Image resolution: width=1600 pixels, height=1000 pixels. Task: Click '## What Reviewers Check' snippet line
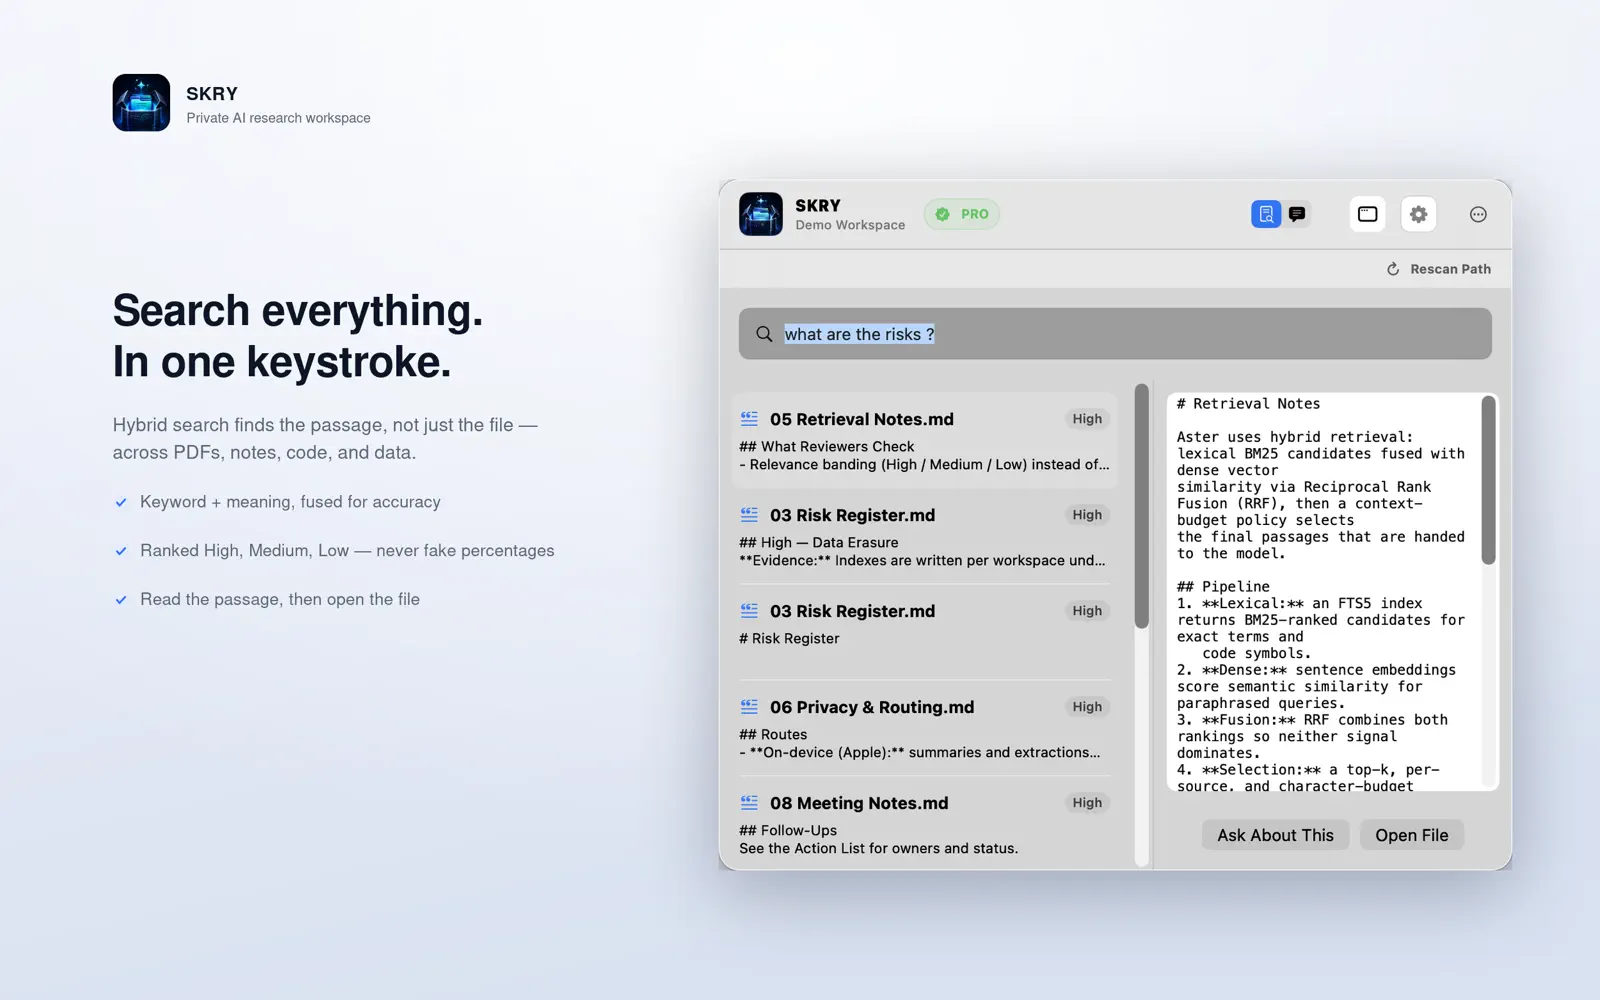point(826,447)
